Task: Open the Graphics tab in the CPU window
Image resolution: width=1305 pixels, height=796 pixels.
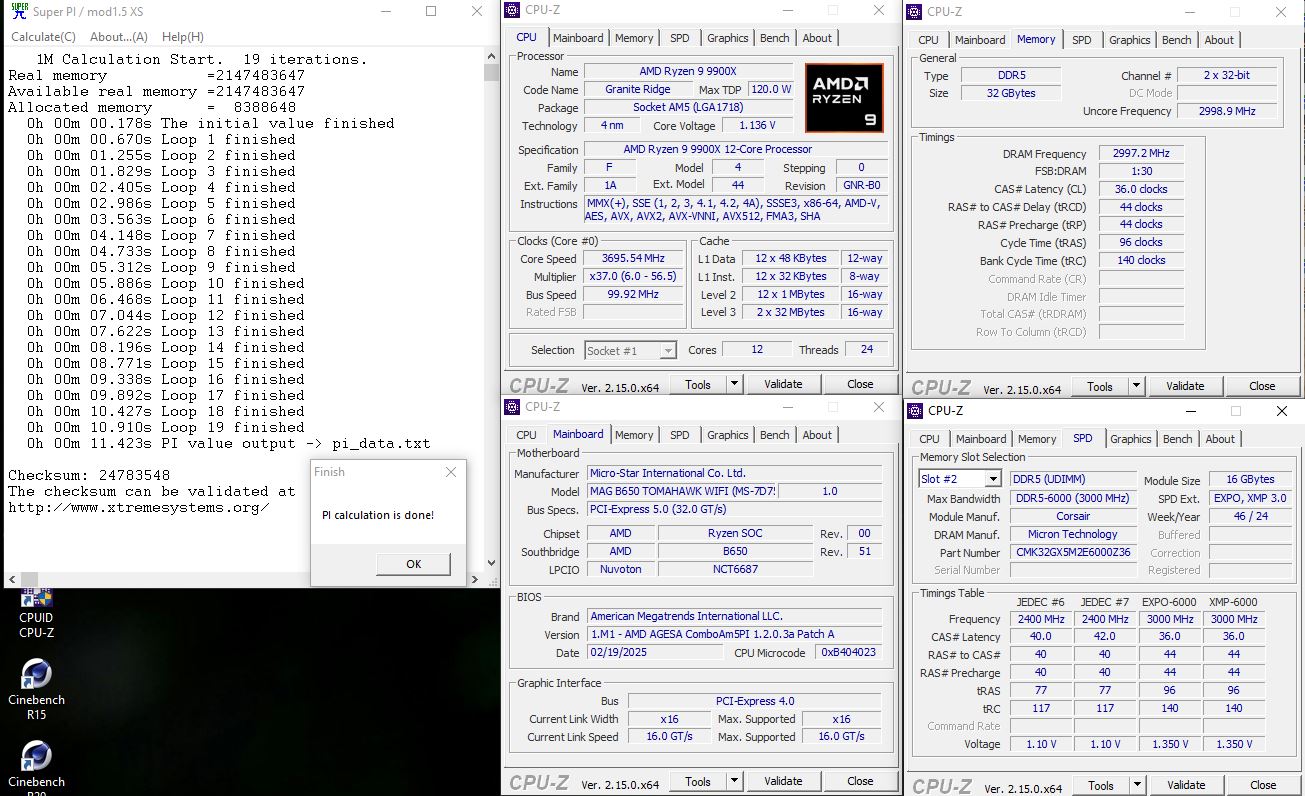Action: click(727, 38)
